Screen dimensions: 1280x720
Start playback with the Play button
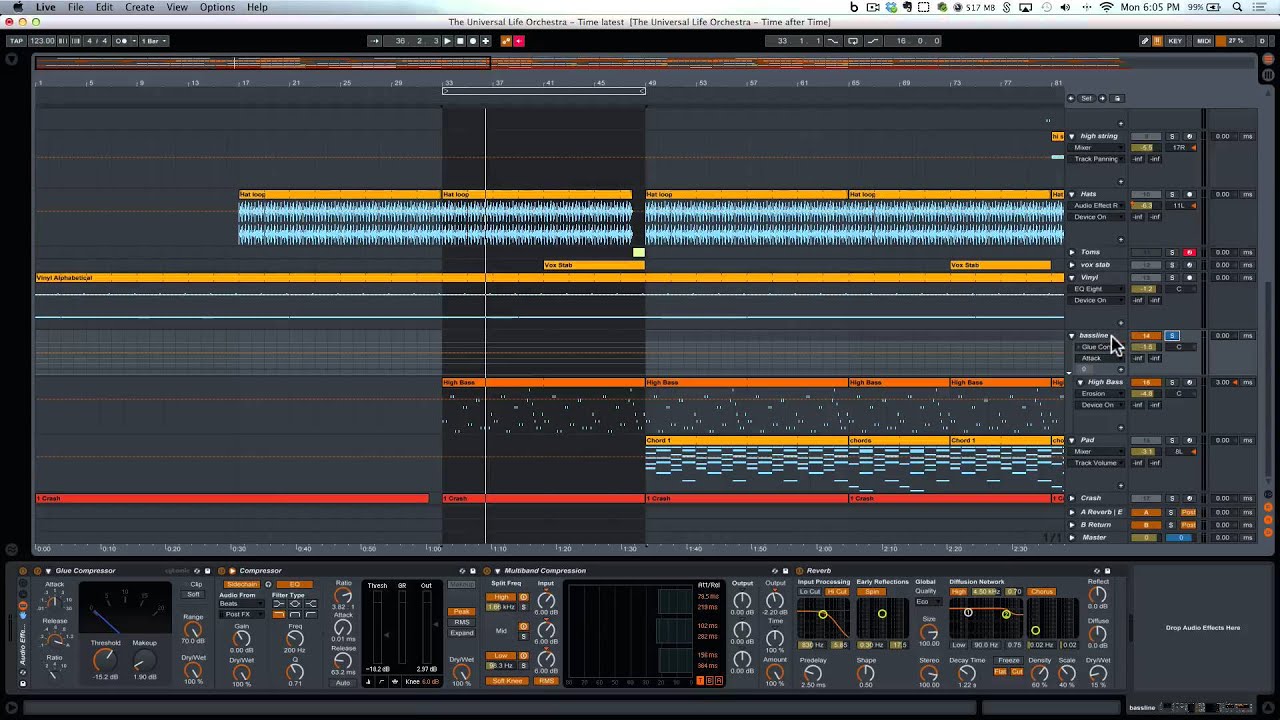pyautogui.click(x=447, y=41)
